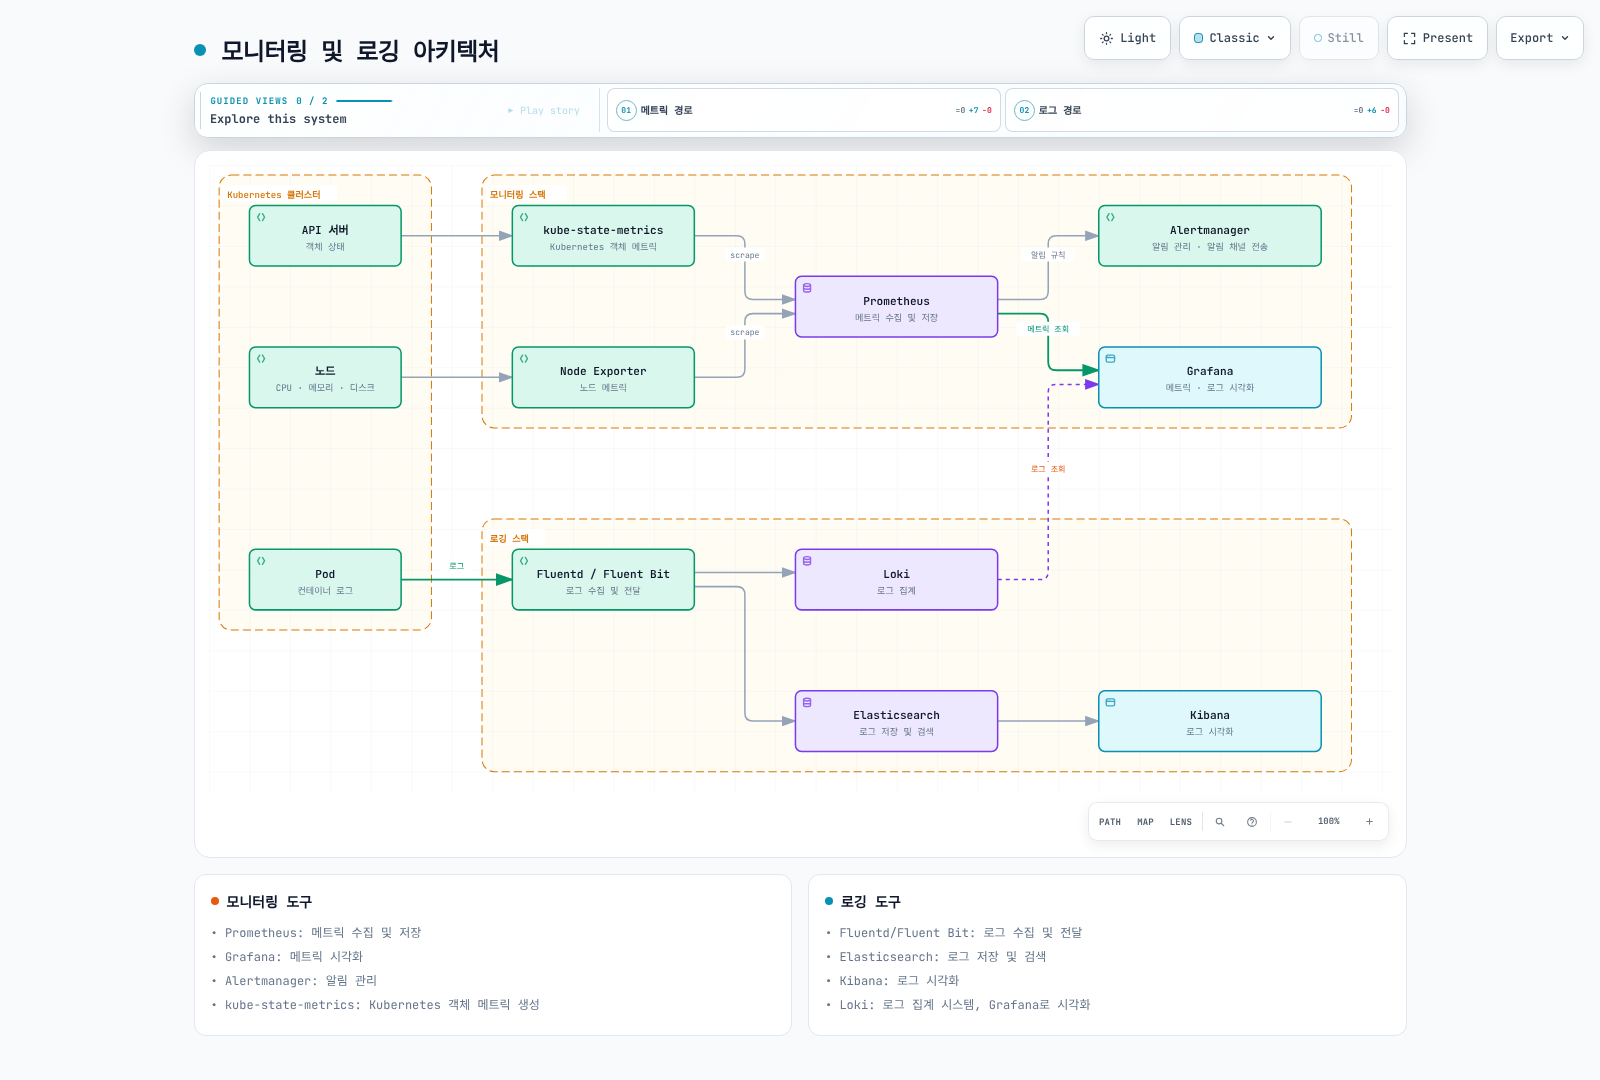
Task: Click the Kibana: 로그 시각화 bullet
Action: pyautogui.click(x=899, y=981)
